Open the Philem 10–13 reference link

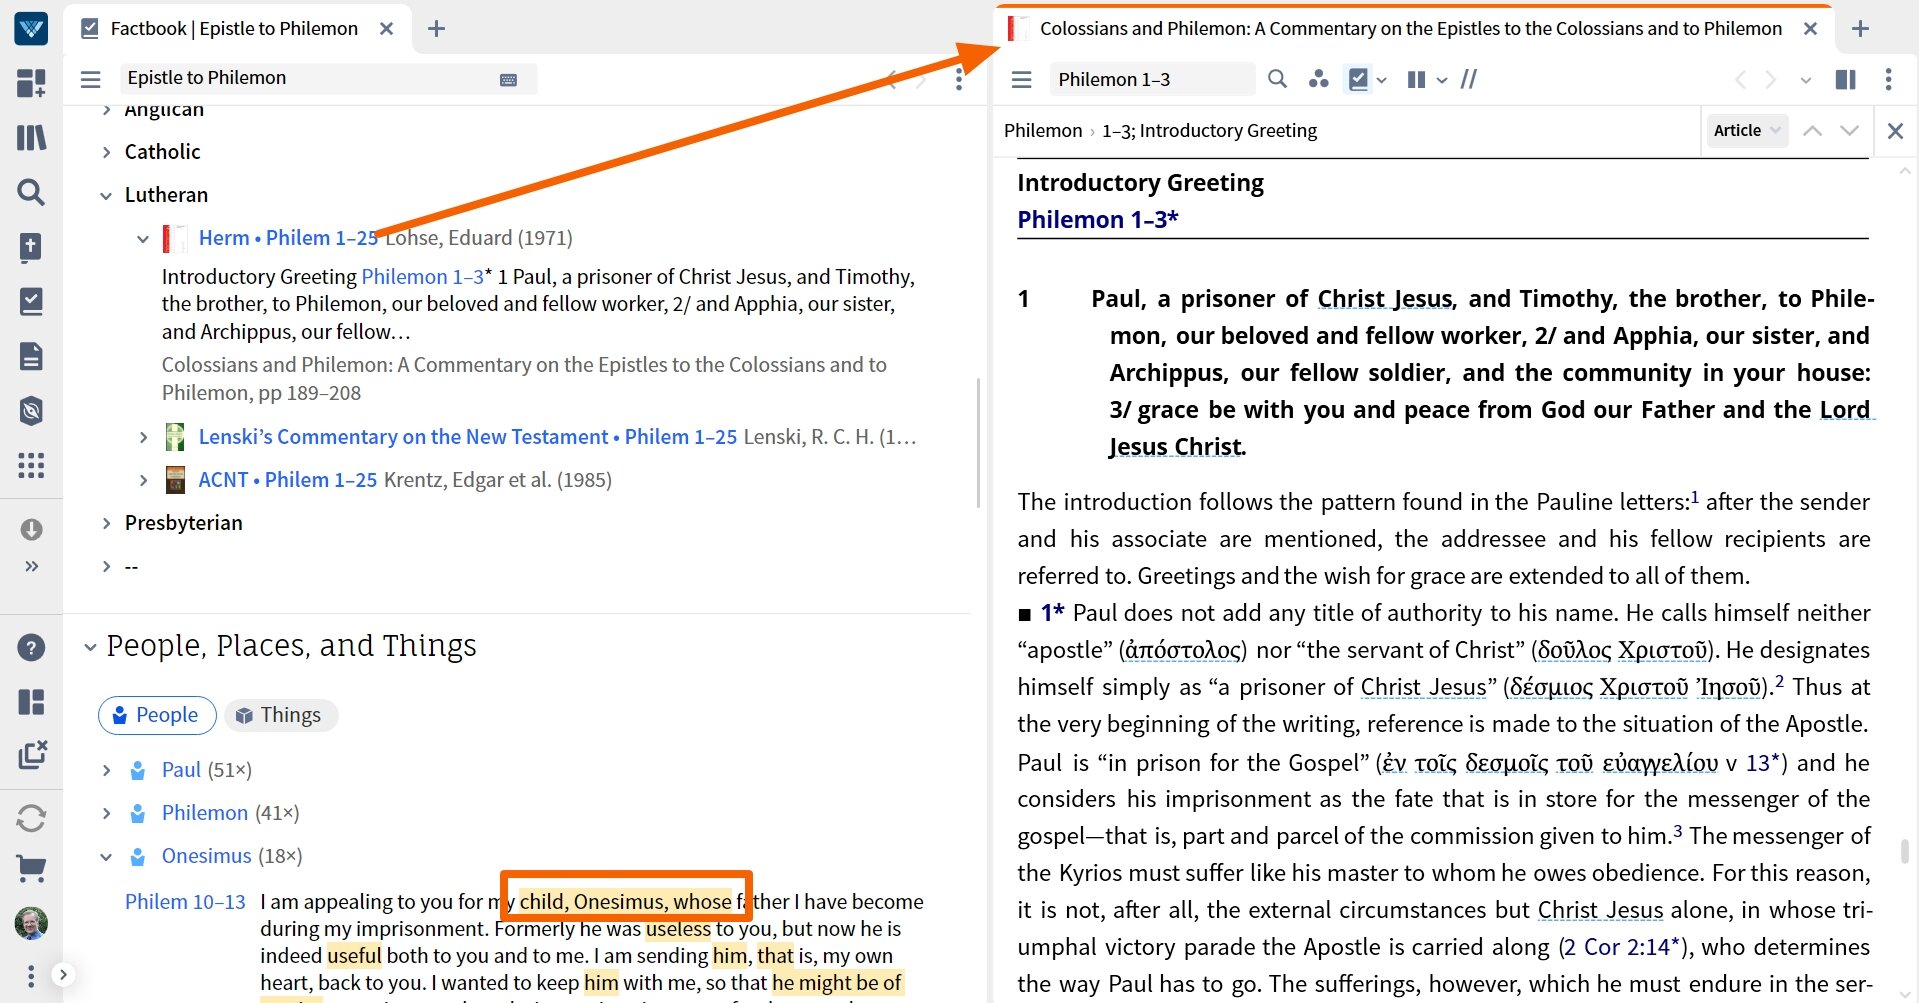[185, 902]
